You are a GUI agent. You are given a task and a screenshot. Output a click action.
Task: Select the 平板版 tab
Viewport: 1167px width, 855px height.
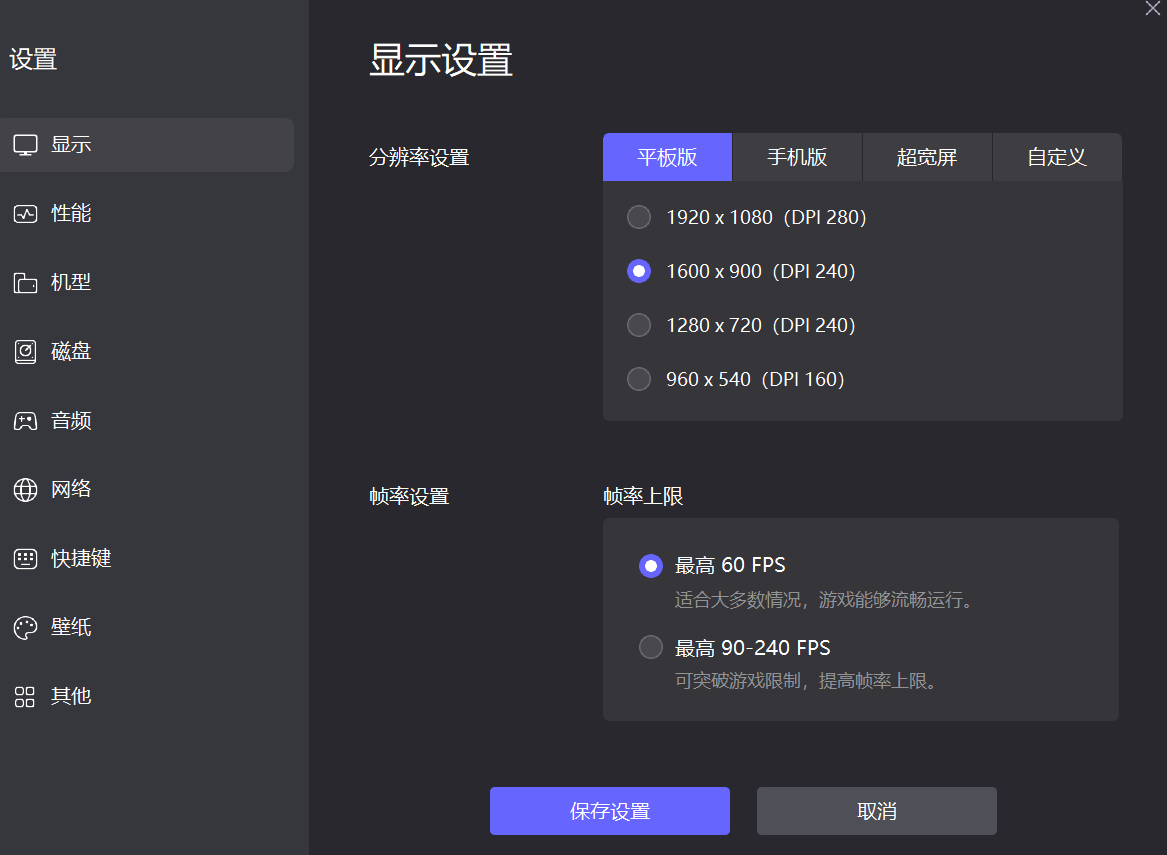(x=667, y=157)
